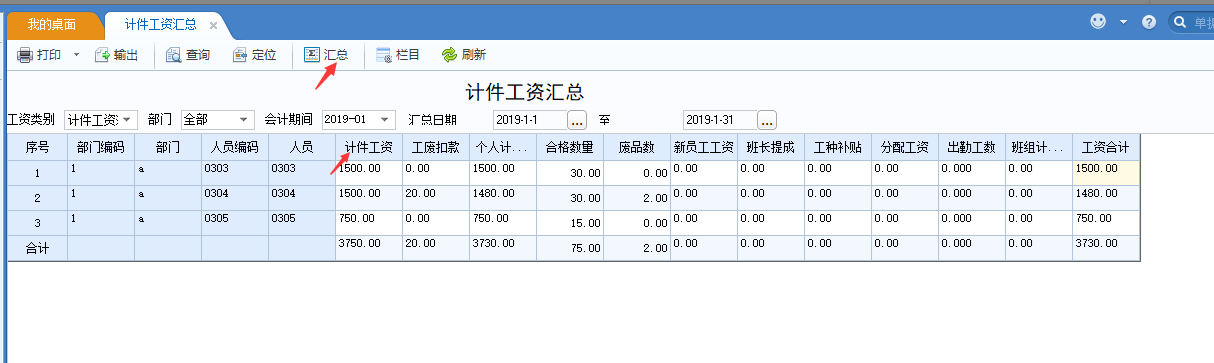Click the 定位 locate button

254,55
